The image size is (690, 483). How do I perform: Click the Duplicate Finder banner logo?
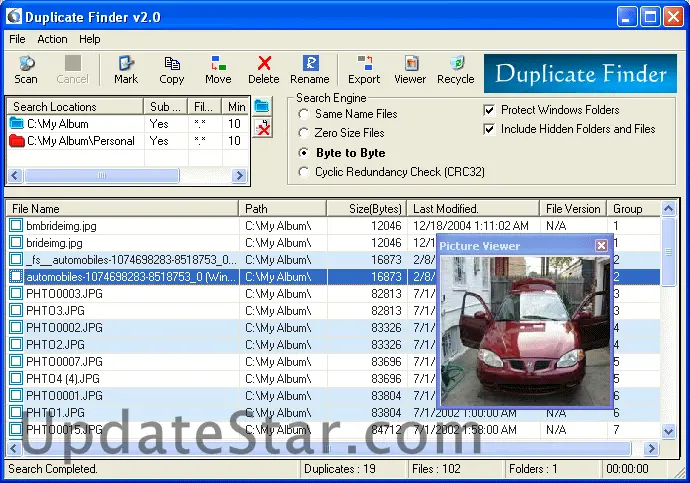tap(580, 73)
